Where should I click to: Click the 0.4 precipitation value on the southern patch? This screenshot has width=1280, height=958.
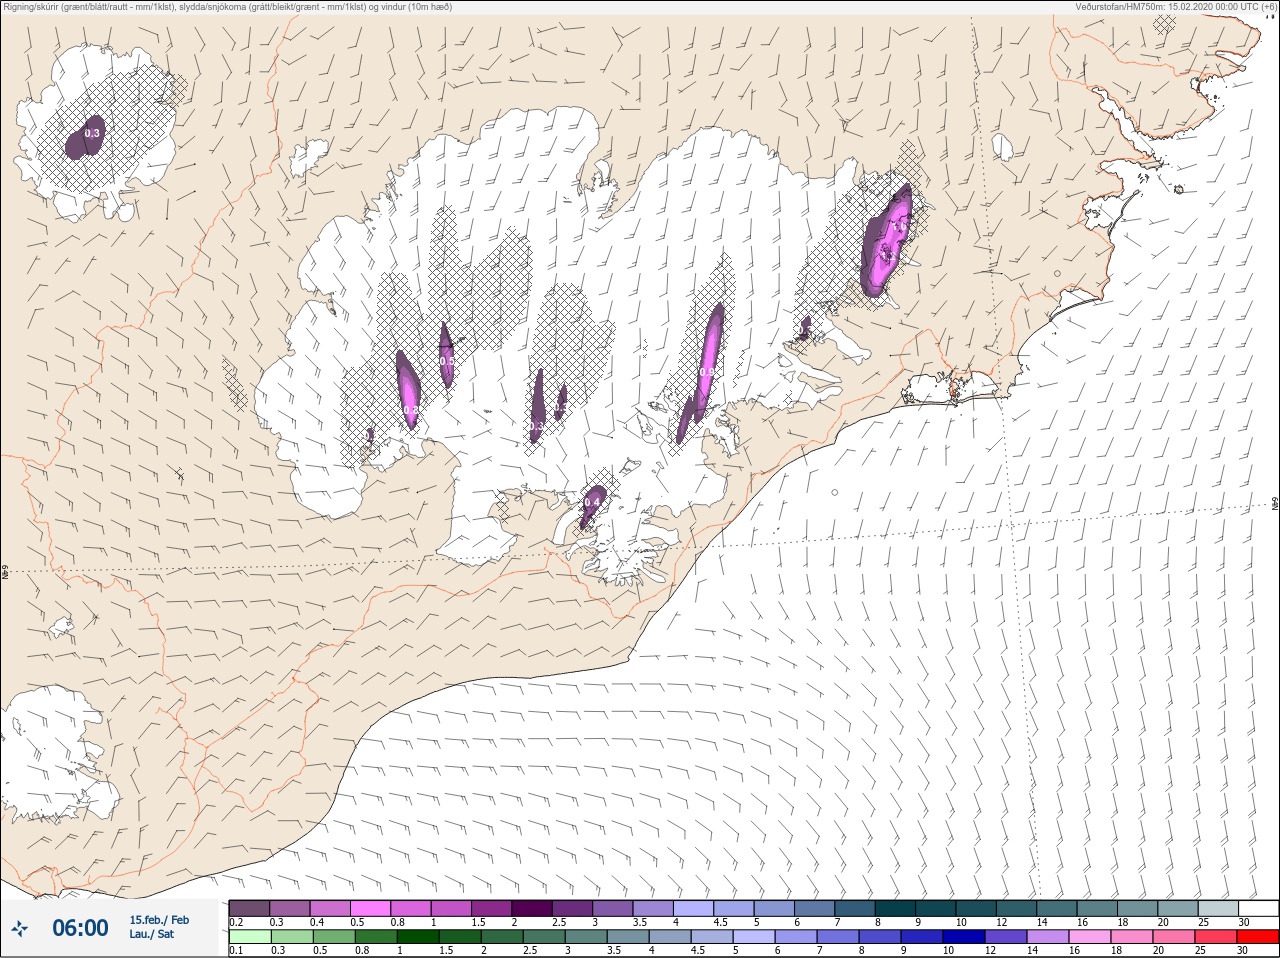592,501
